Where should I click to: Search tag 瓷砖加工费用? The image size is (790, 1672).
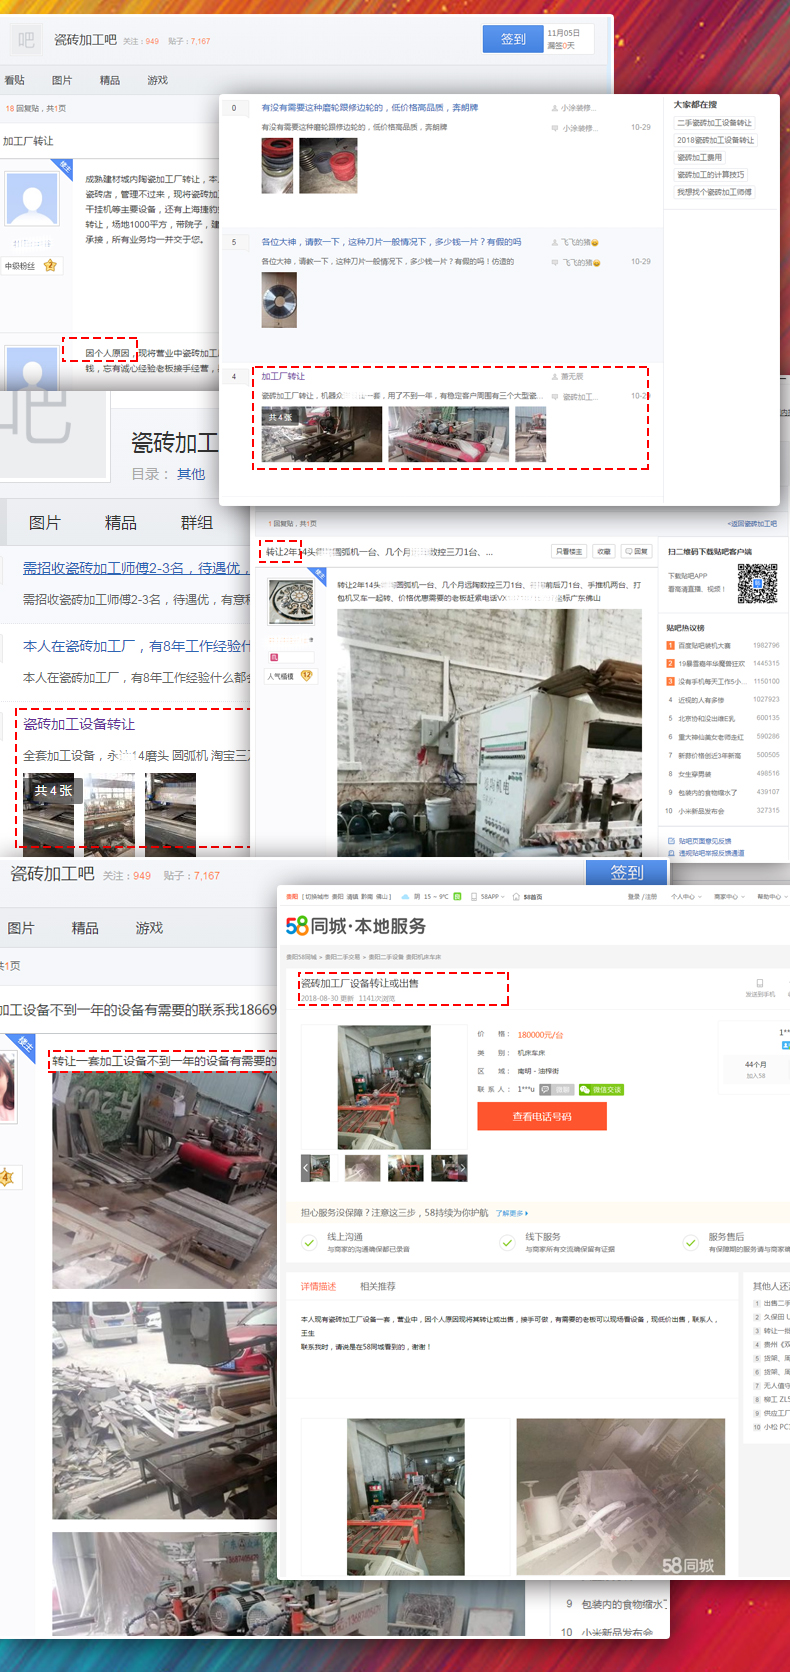click(x=699, y=157)
